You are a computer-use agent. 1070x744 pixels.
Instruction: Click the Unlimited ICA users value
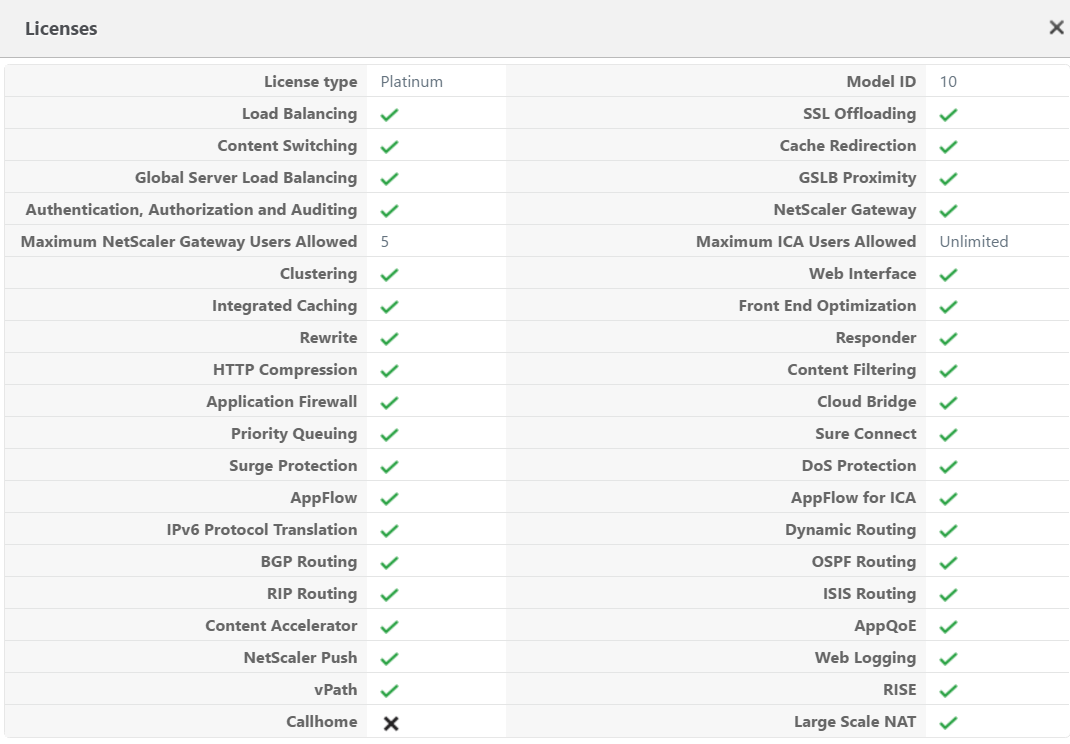(973, 242)
